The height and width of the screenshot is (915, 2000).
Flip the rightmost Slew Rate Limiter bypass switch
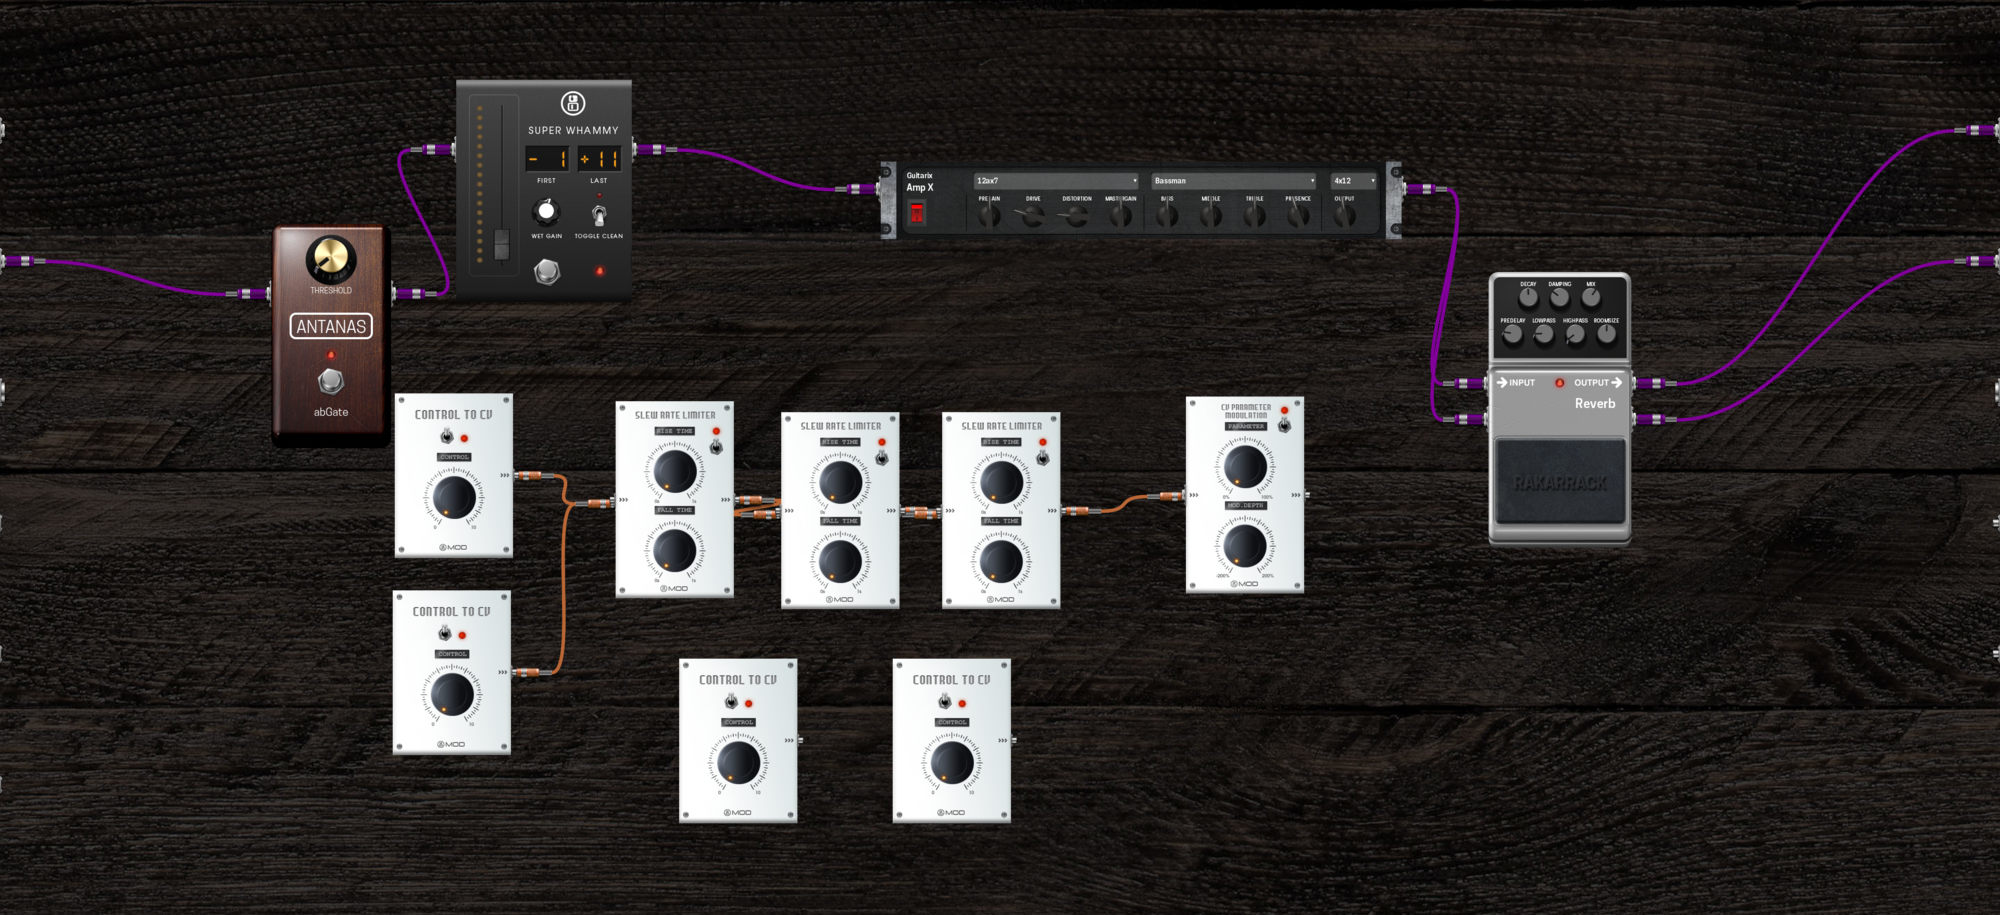[x=1042, y=457]
